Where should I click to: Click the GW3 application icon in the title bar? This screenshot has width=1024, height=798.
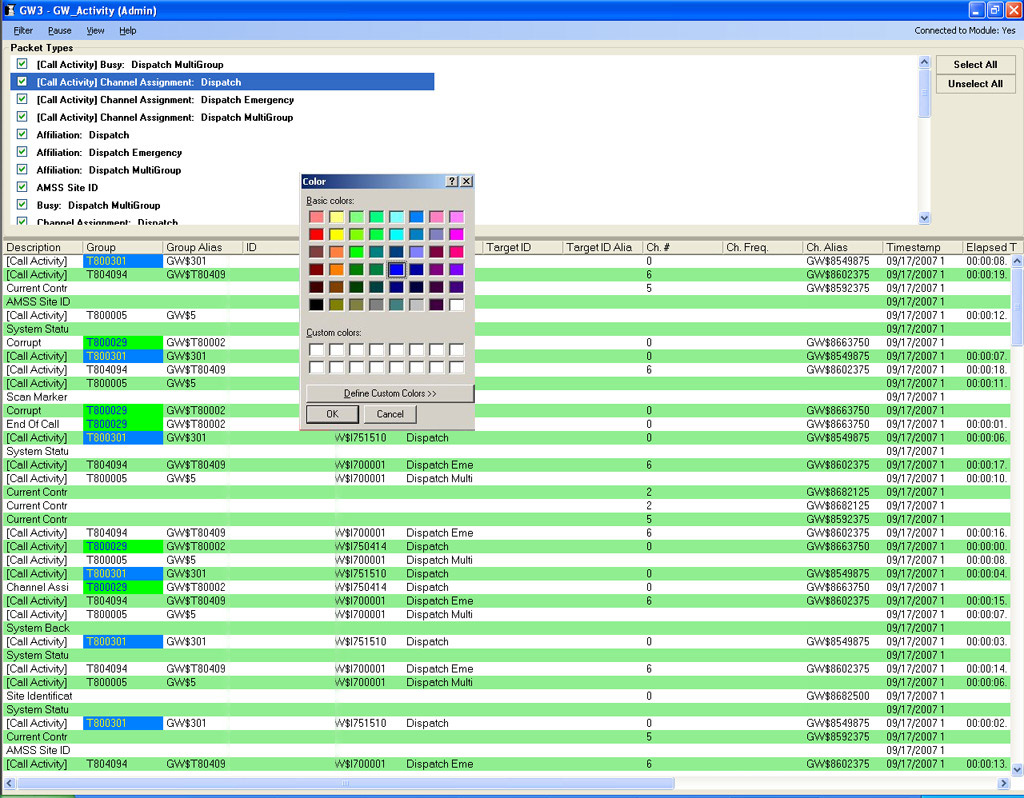10,10
